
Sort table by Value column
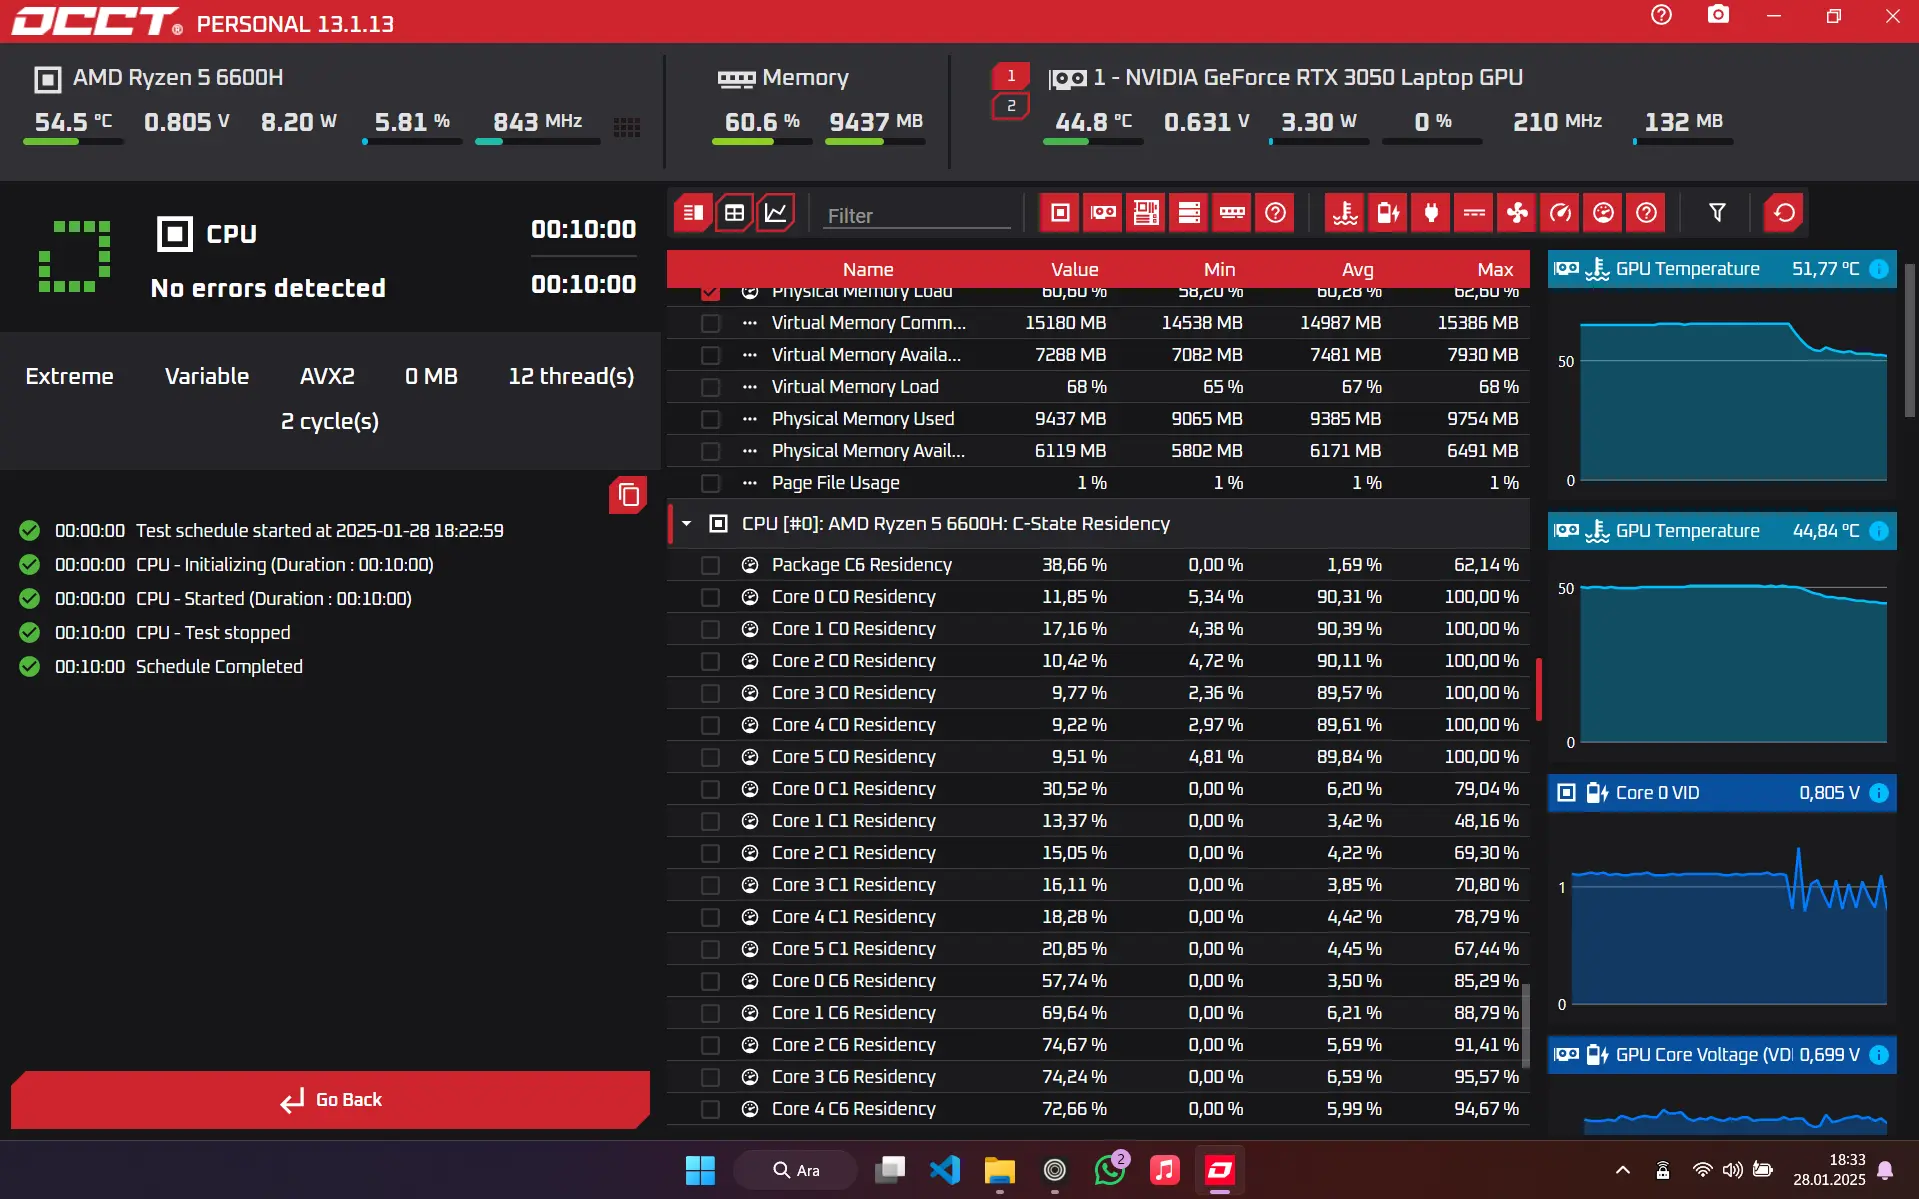1074,269
